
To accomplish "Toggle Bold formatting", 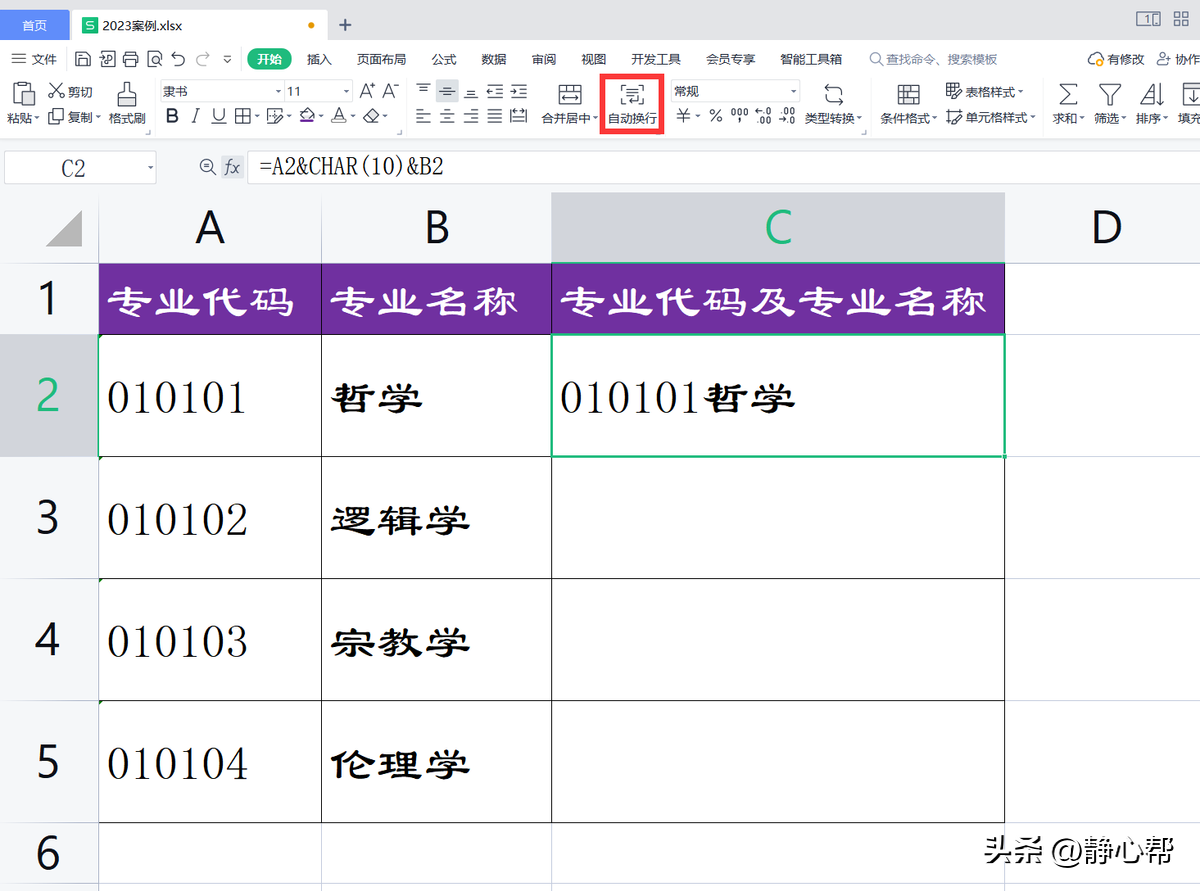I will coord(171,117).
